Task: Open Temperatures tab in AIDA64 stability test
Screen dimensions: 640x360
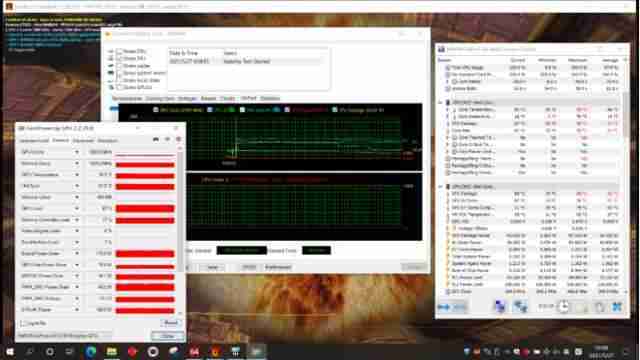Action: coord(127,98)
